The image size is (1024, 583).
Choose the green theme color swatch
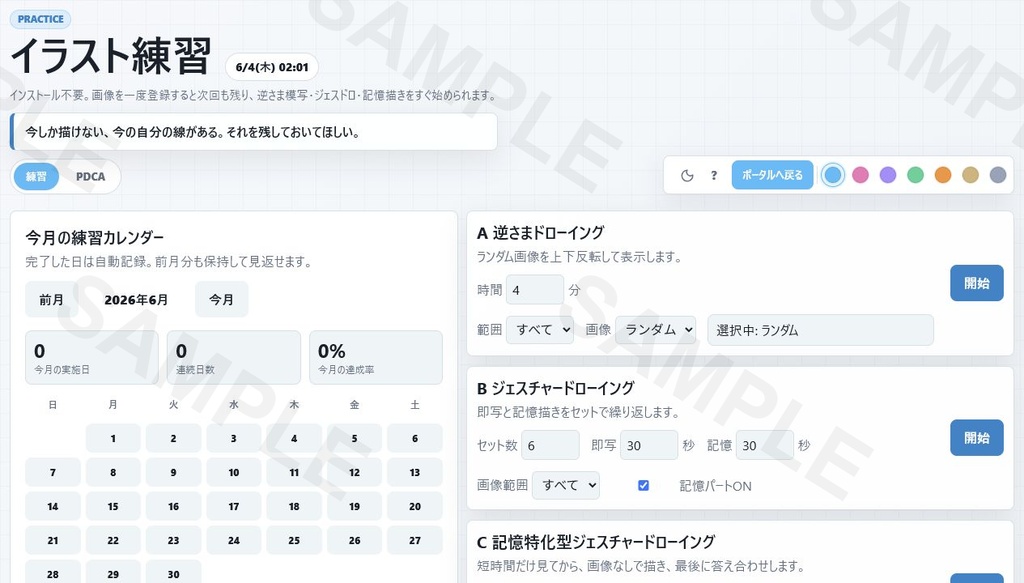tap(916, 175)
